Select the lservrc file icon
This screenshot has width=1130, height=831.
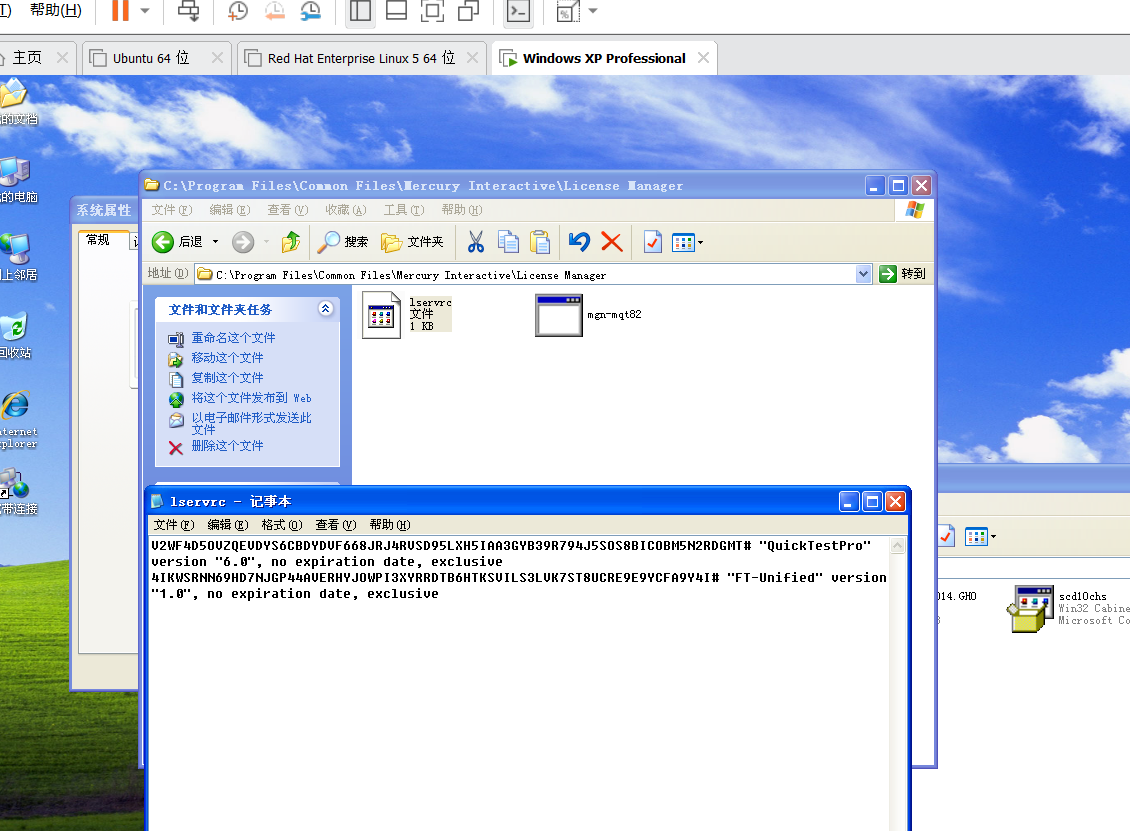(381, 315)
